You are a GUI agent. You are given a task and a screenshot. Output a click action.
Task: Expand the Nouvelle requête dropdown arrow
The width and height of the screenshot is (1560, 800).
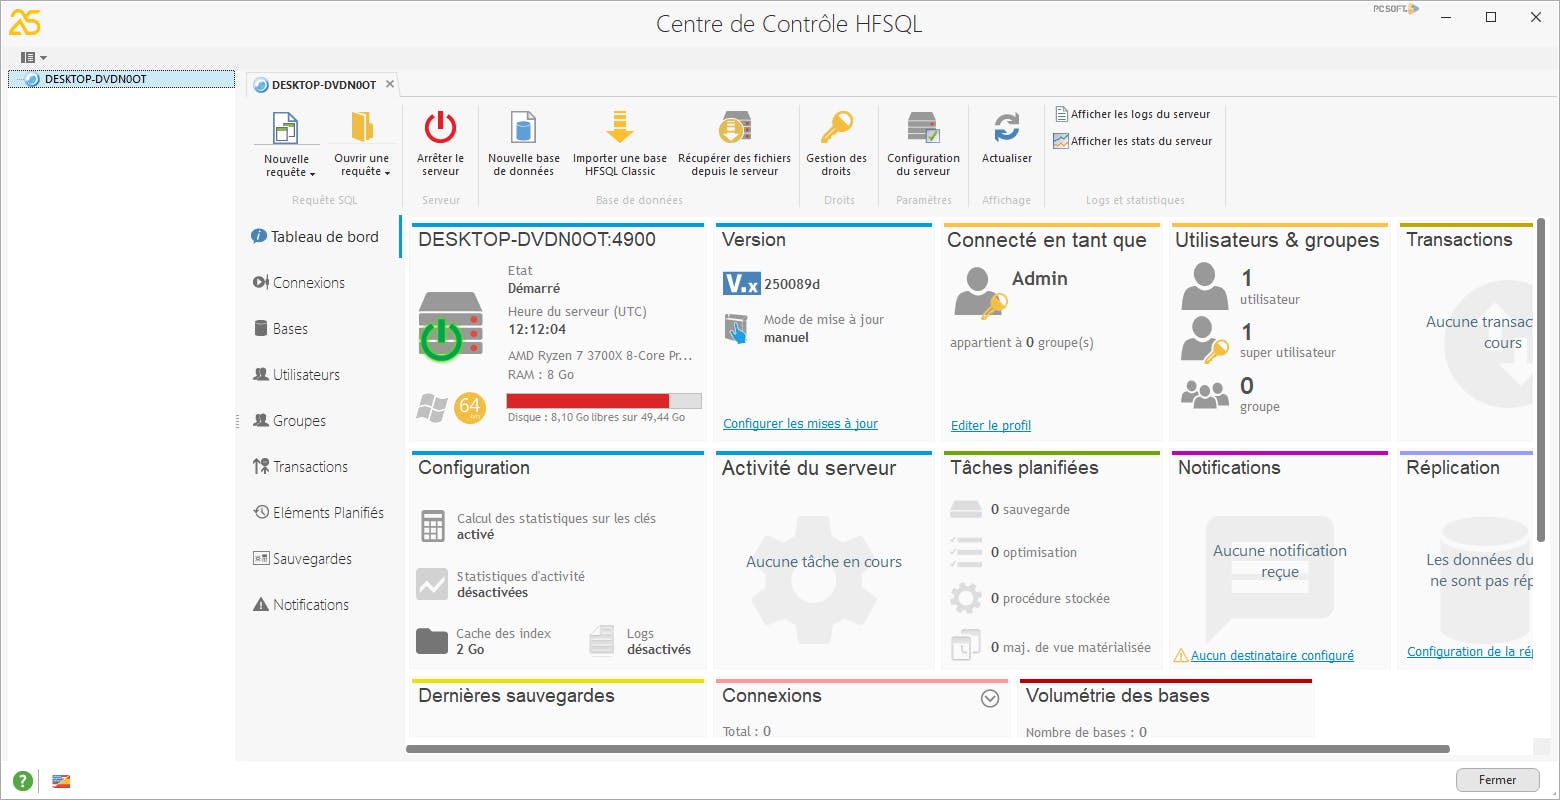coord(312,174)
